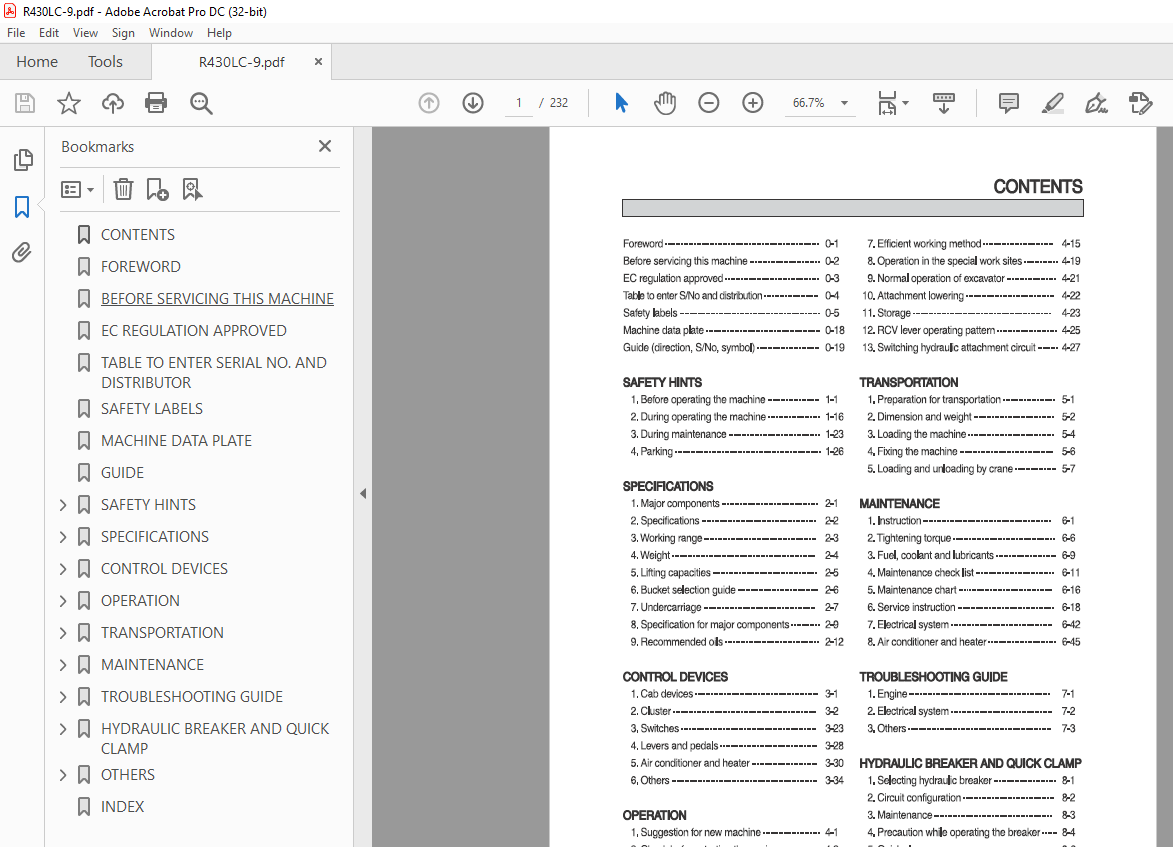Open EC REGULATION APPROVED bookmark
Image resolution: width=1173 pixels, height=847 pixels.
click(194, 331)
